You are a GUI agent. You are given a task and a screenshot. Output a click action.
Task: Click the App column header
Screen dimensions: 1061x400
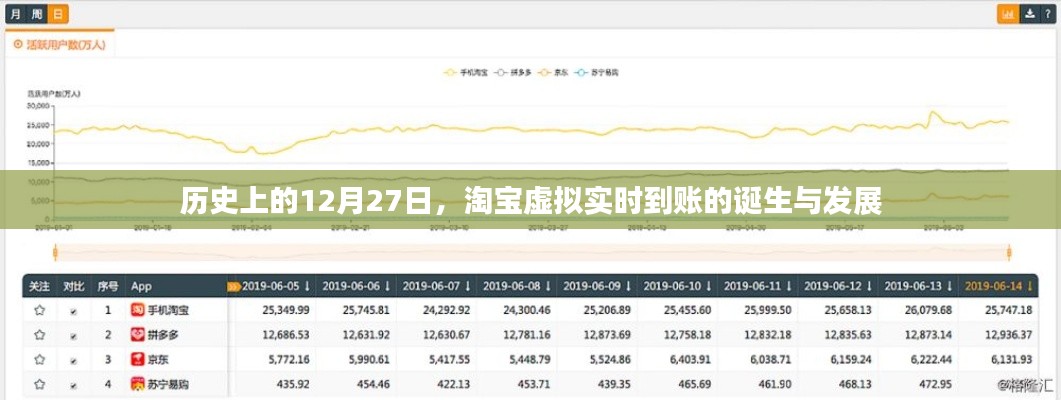click(141, 286)
